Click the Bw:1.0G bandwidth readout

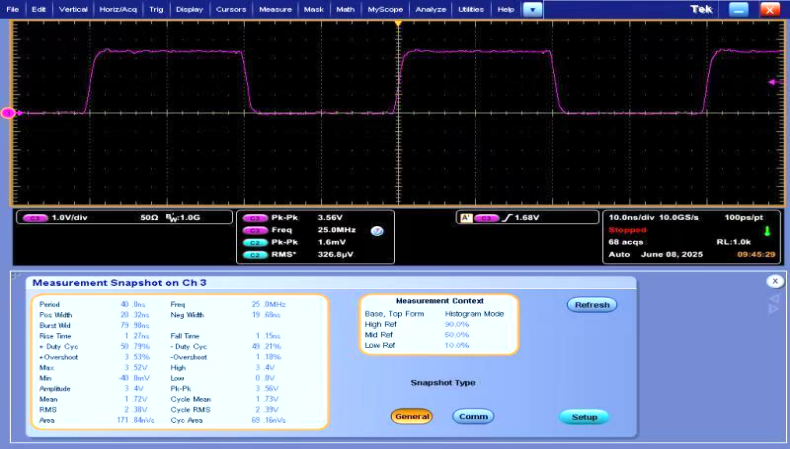[x=183, y=218]
